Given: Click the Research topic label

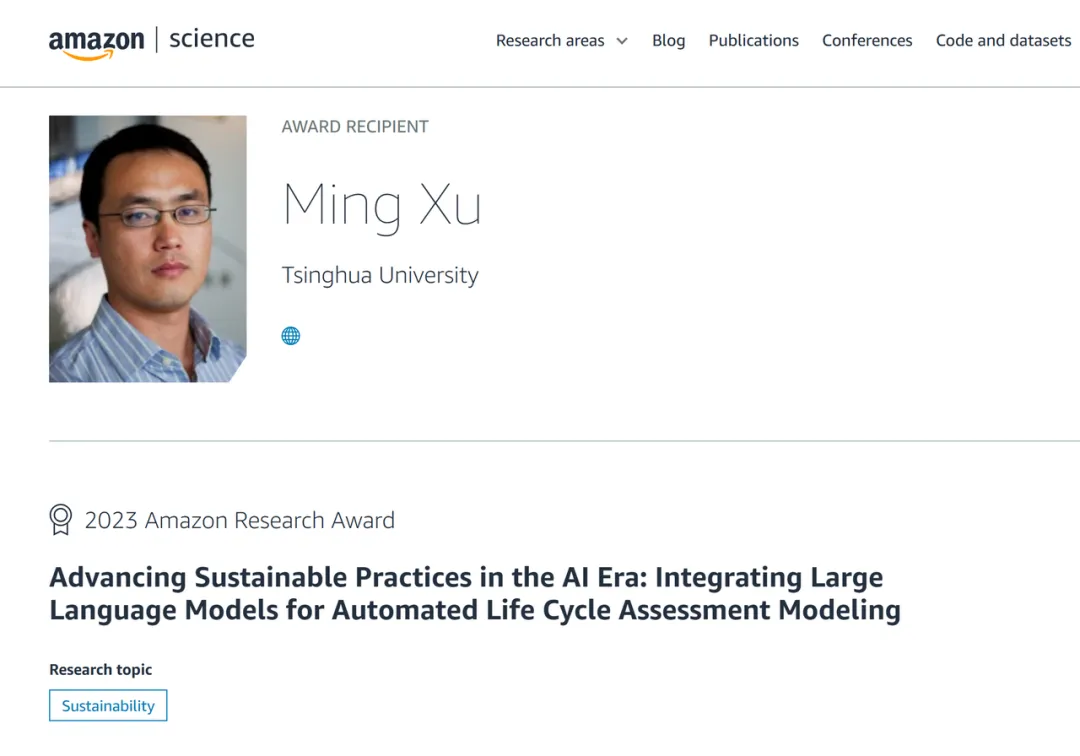Looking at the screenshot, I should 101,670.
